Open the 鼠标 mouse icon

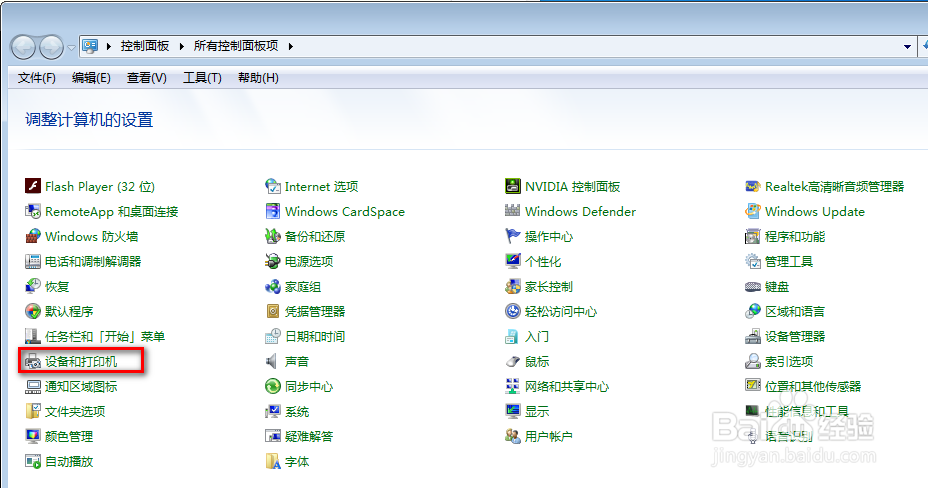coord(513,361)
